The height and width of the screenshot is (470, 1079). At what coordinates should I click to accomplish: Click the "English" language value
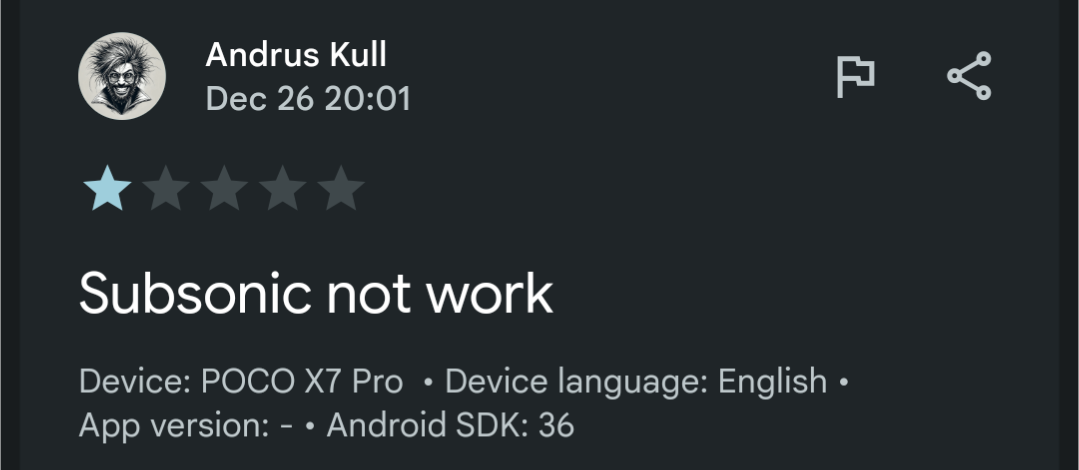point(772,381)
